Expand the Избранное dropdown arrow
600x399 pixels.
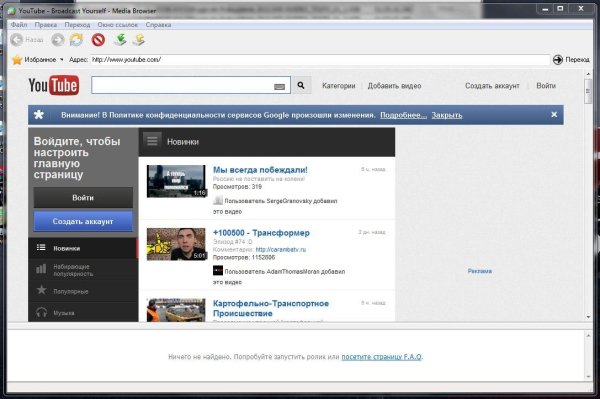click(62, 60)
